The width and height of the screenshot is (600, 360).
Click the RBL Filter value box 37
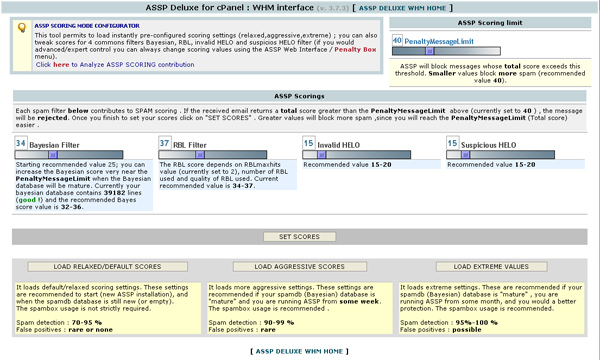[165, 143]
